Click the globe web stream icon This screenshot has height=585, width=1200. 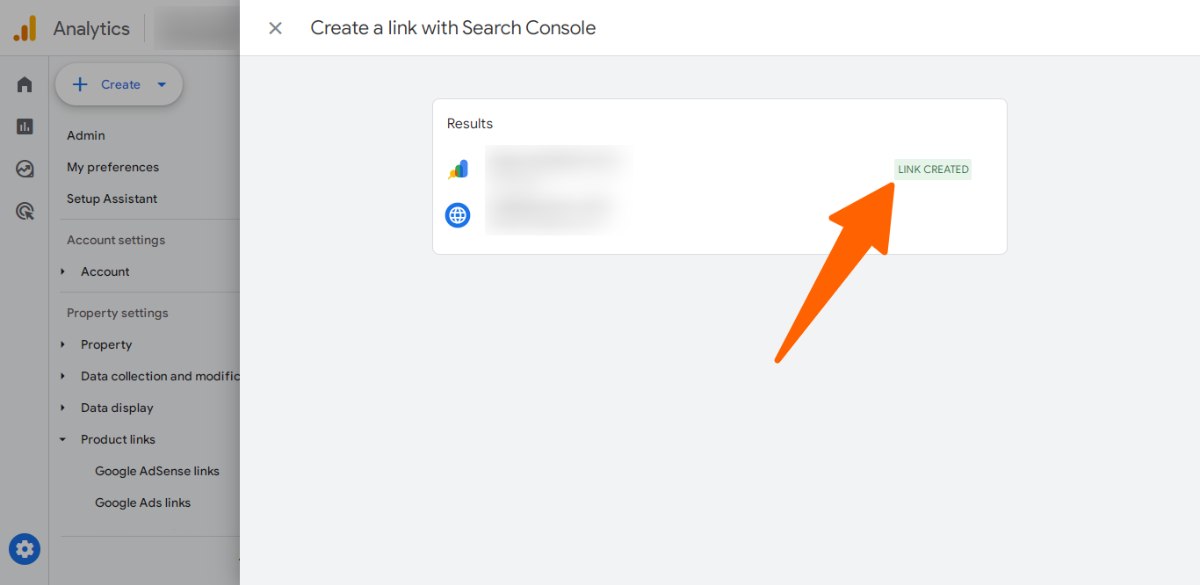[x=458, y=215]
